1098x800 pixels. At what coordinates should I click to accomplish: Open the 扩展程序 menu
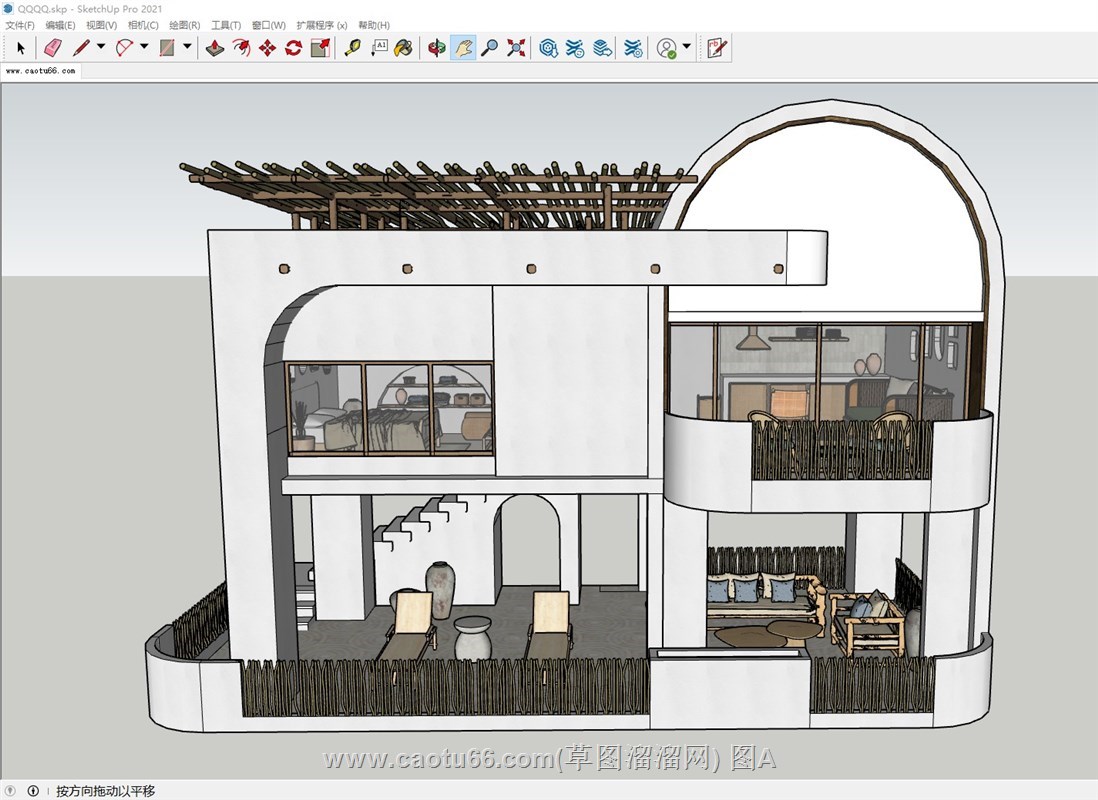(321, 25)
